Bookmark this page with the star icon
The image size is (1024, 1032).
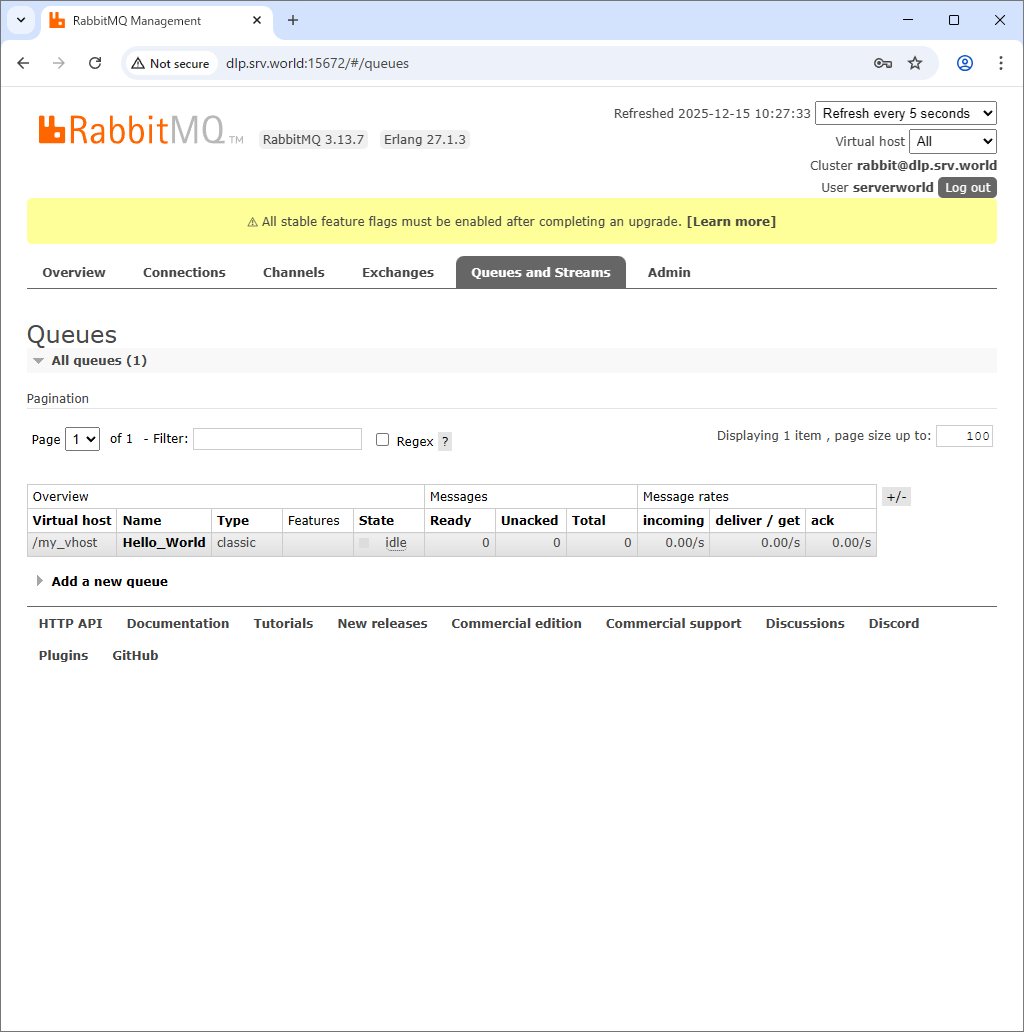(915, 63)
